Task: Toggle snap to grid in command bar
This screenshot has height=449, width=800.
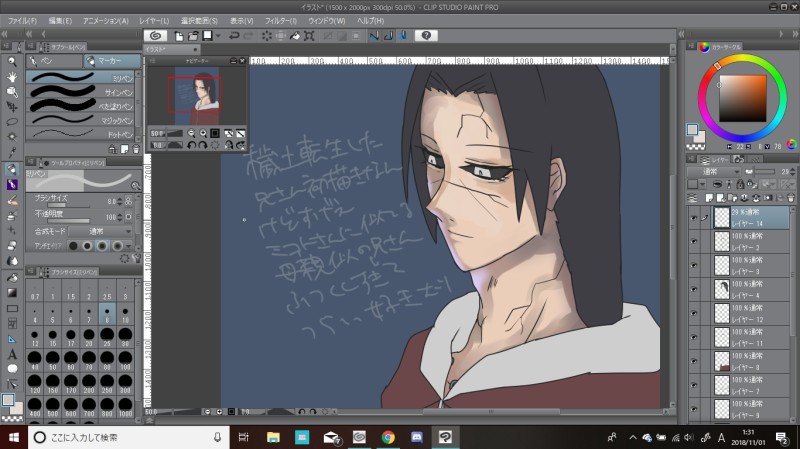Action: [x=403, y=36]
